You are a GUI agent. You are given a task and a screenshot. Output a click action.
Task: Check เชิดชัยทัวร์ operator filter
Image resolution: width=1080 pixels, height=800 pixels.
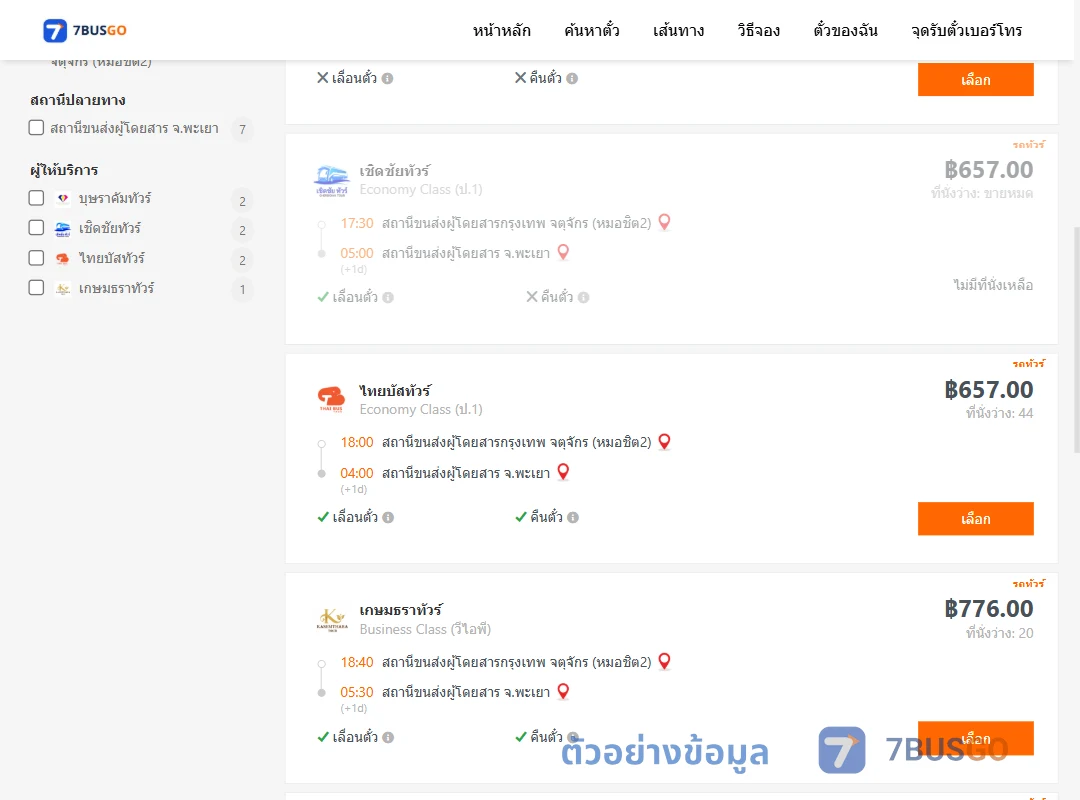click(x=37, y=227)
